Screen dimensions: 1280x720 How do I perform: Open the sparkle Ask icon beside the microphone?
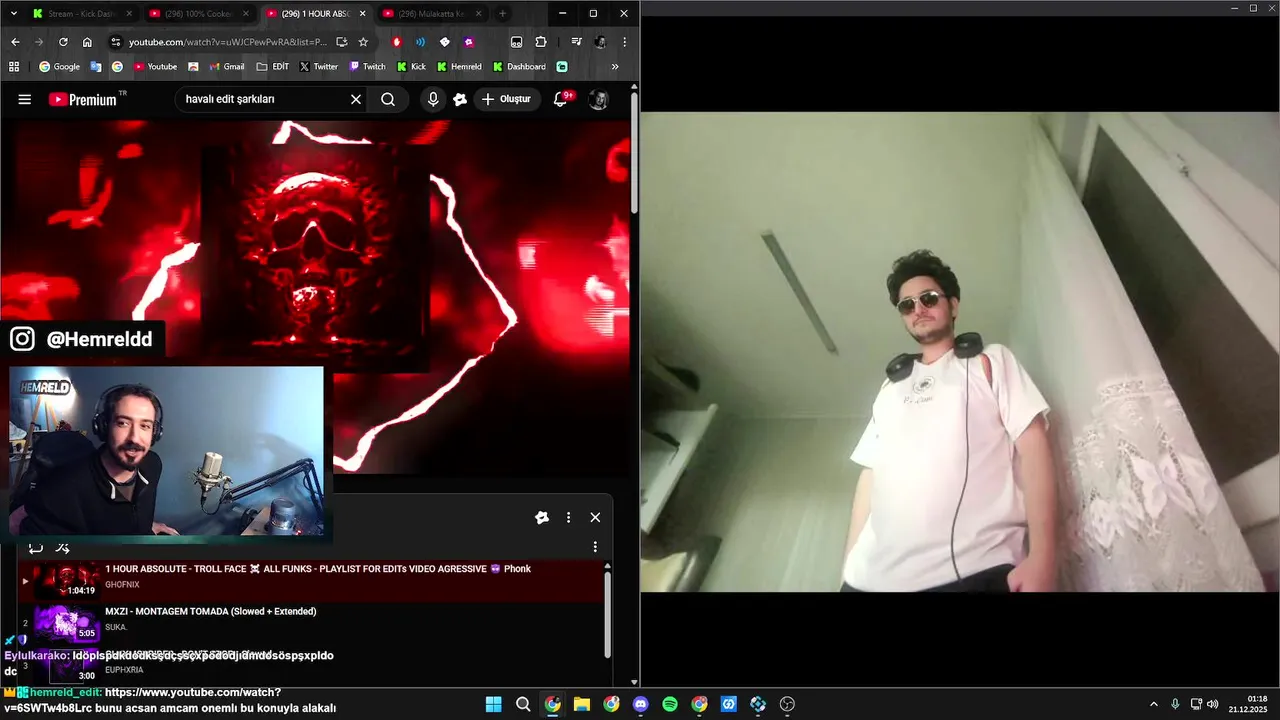[x=460, y=99]
